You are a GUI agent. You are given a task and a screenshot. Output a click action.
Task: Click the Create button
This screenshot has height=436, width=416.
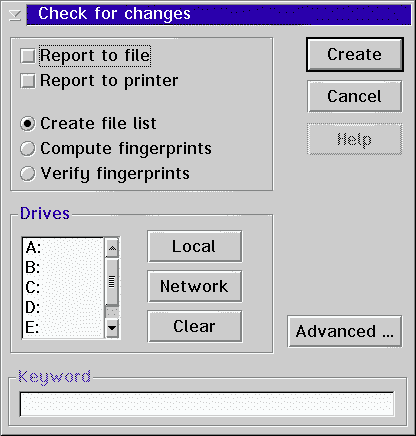pyautogui.click(x=355, y=55)
